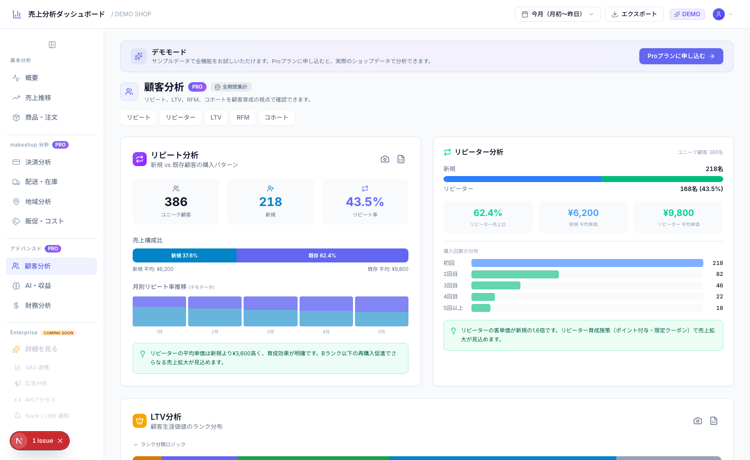Click the ¥9,800 リピーター平均単価 card

[678, 217]
